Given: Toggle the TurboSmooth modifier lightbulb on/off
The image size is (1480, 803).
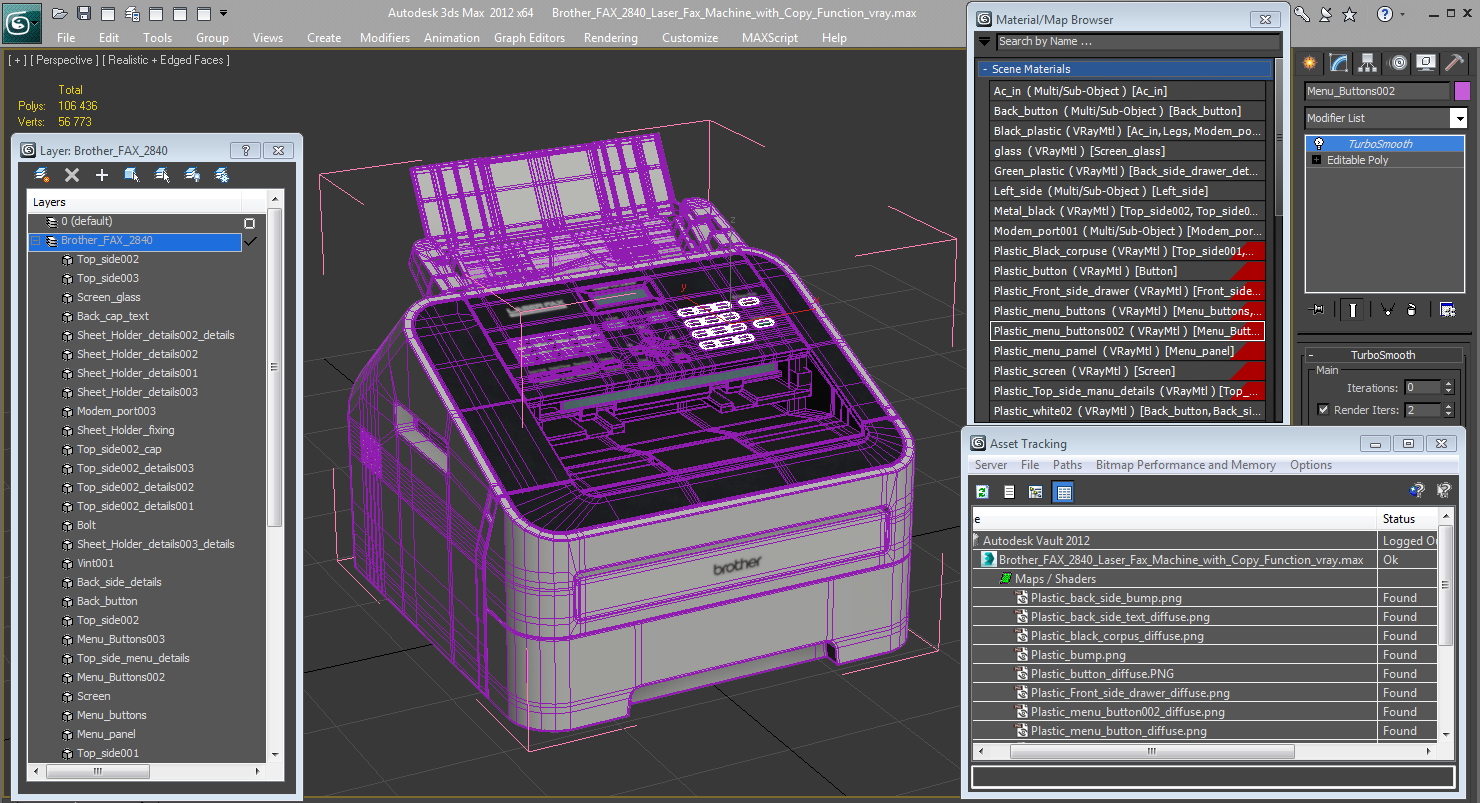Looking at the screenshot, I should pos(1319,144).
